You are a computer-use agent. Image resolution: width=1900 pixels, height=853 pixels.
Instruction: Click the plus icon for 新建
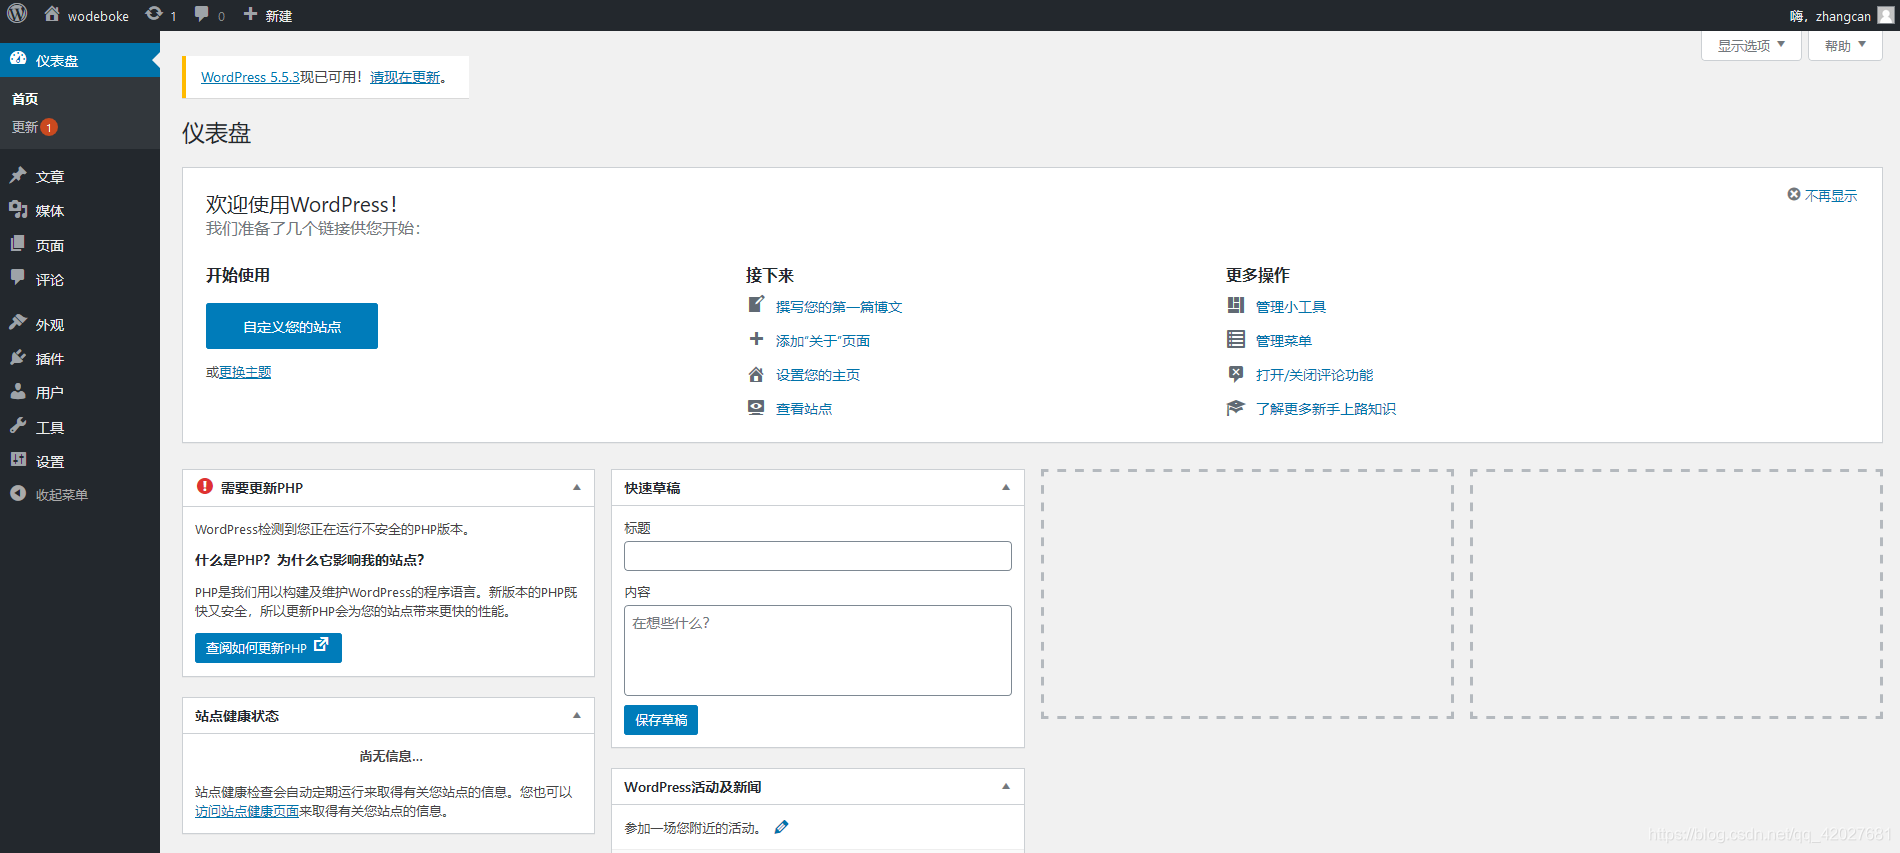pyautogui.click(x=250, y=14)
